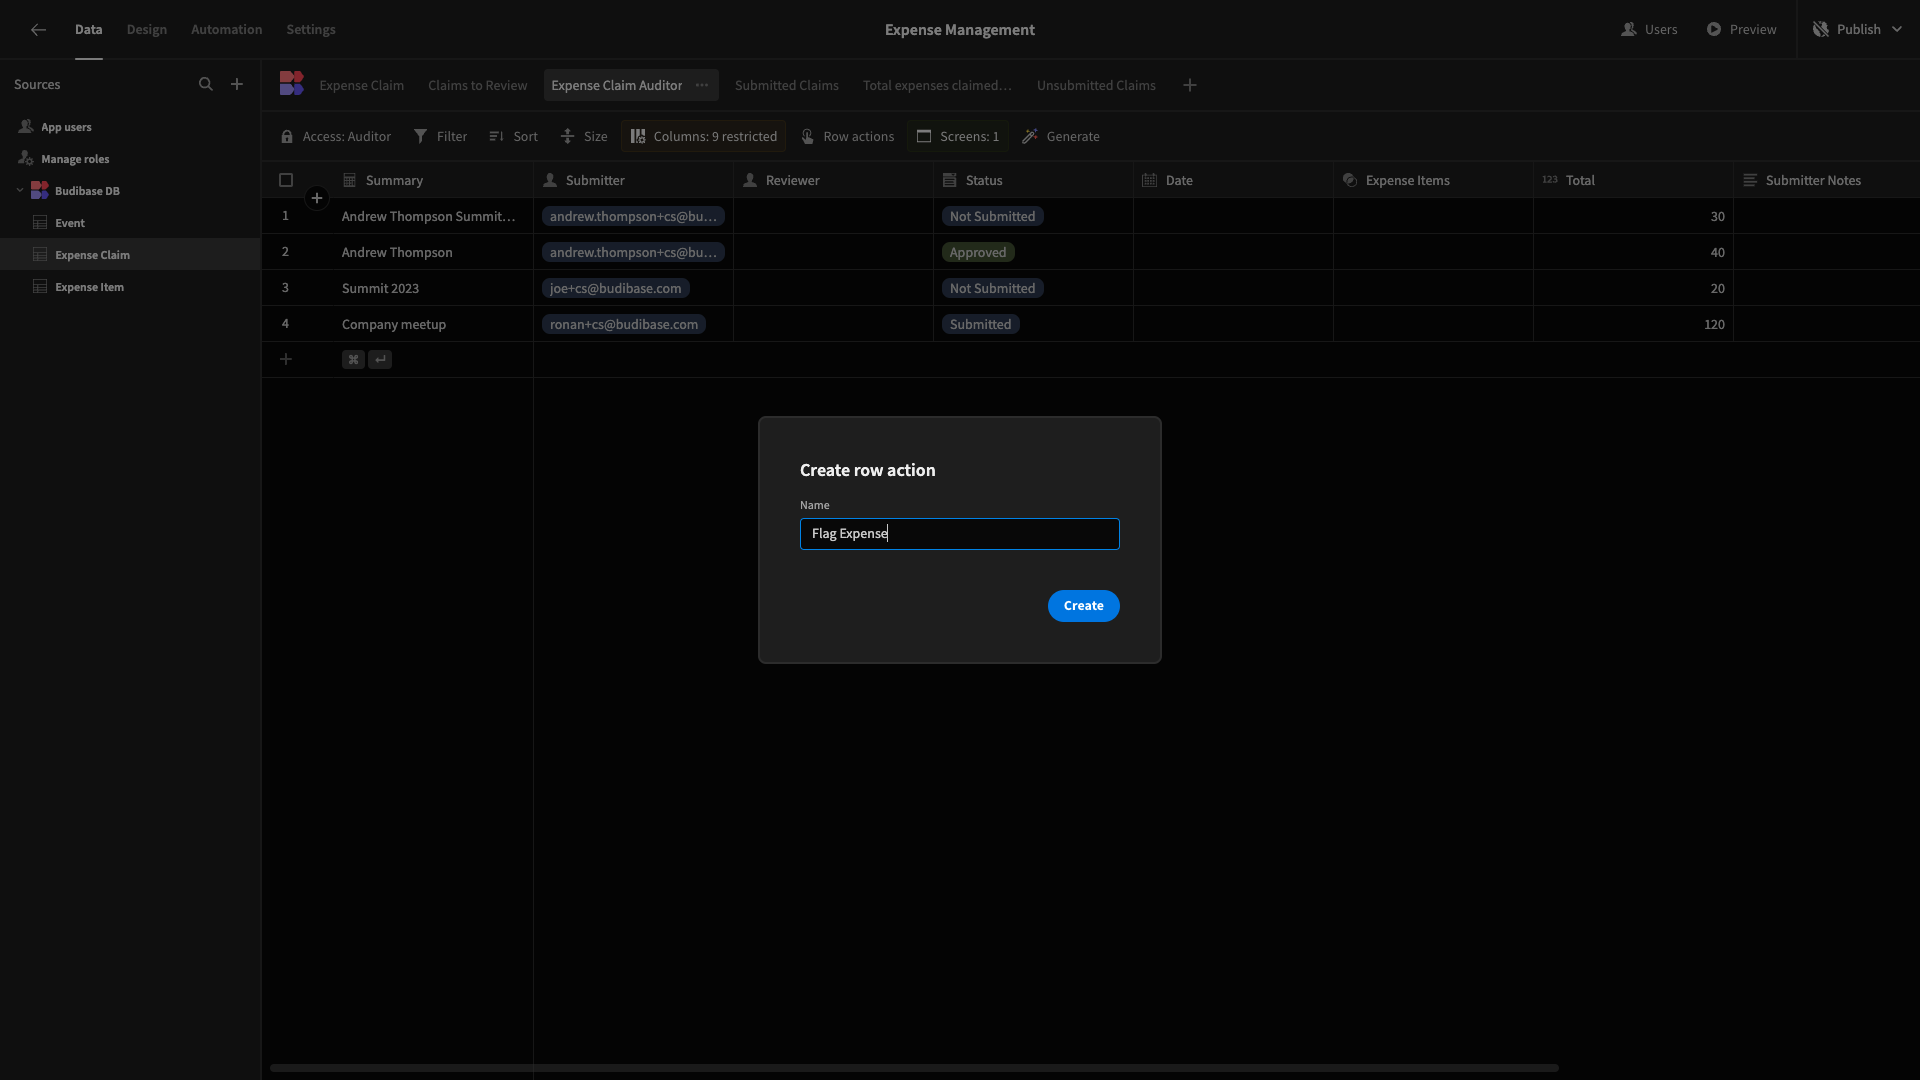Image resolution: width=1920 pixels, height=1080 pixels.
Task: Click Submitter Notes column header
Action: tap(1826, 181)
